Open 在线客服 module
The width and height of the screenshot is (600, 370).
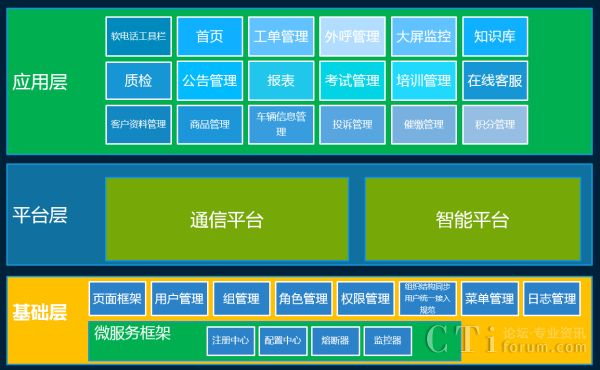495,81
